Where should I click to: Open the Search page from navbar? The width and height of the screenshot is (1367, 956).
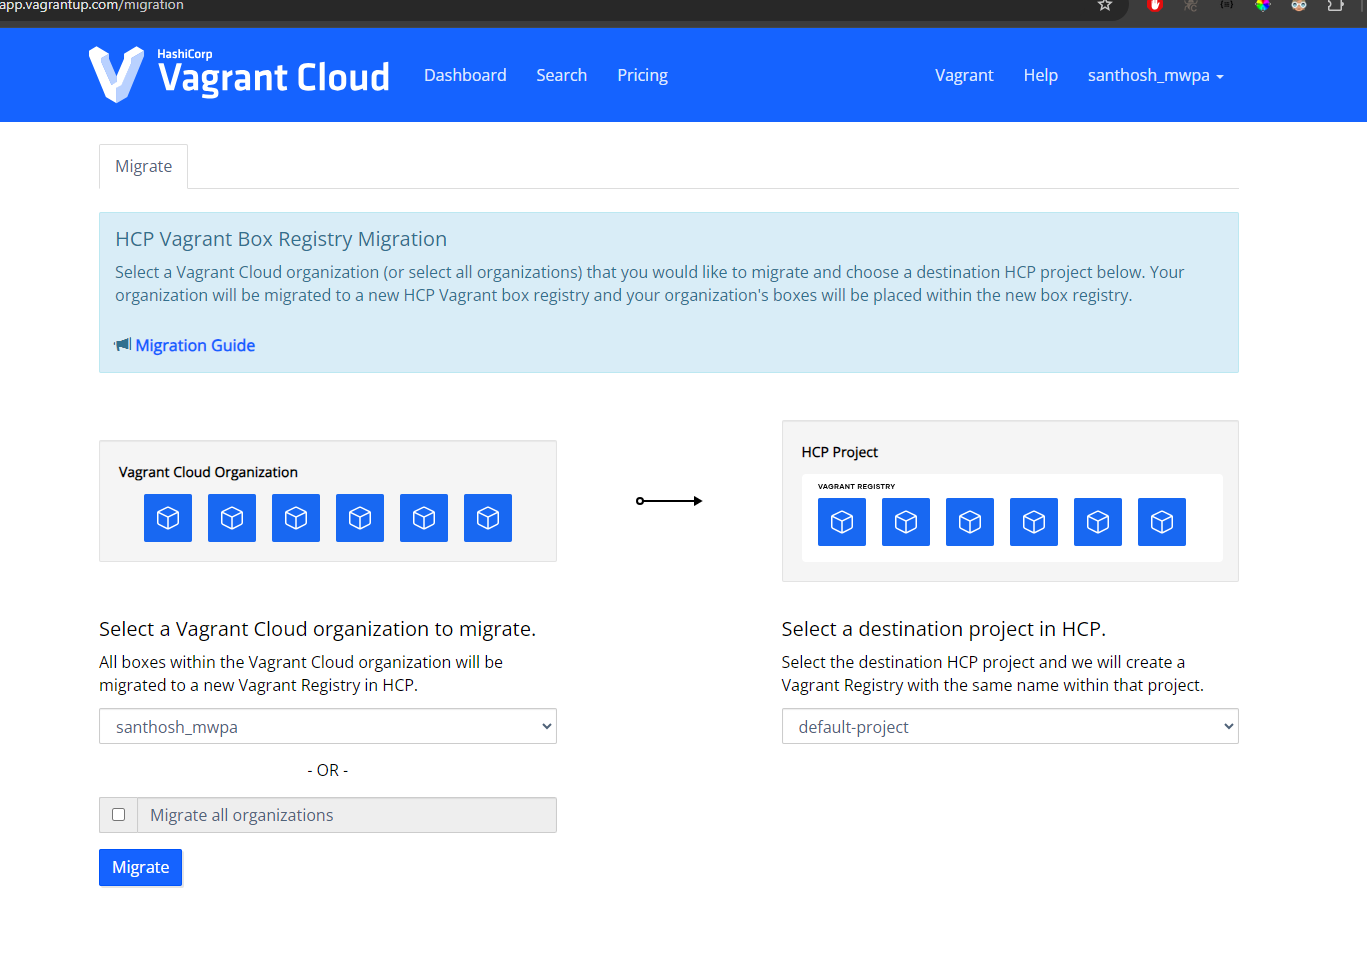(x=561, y=76)
